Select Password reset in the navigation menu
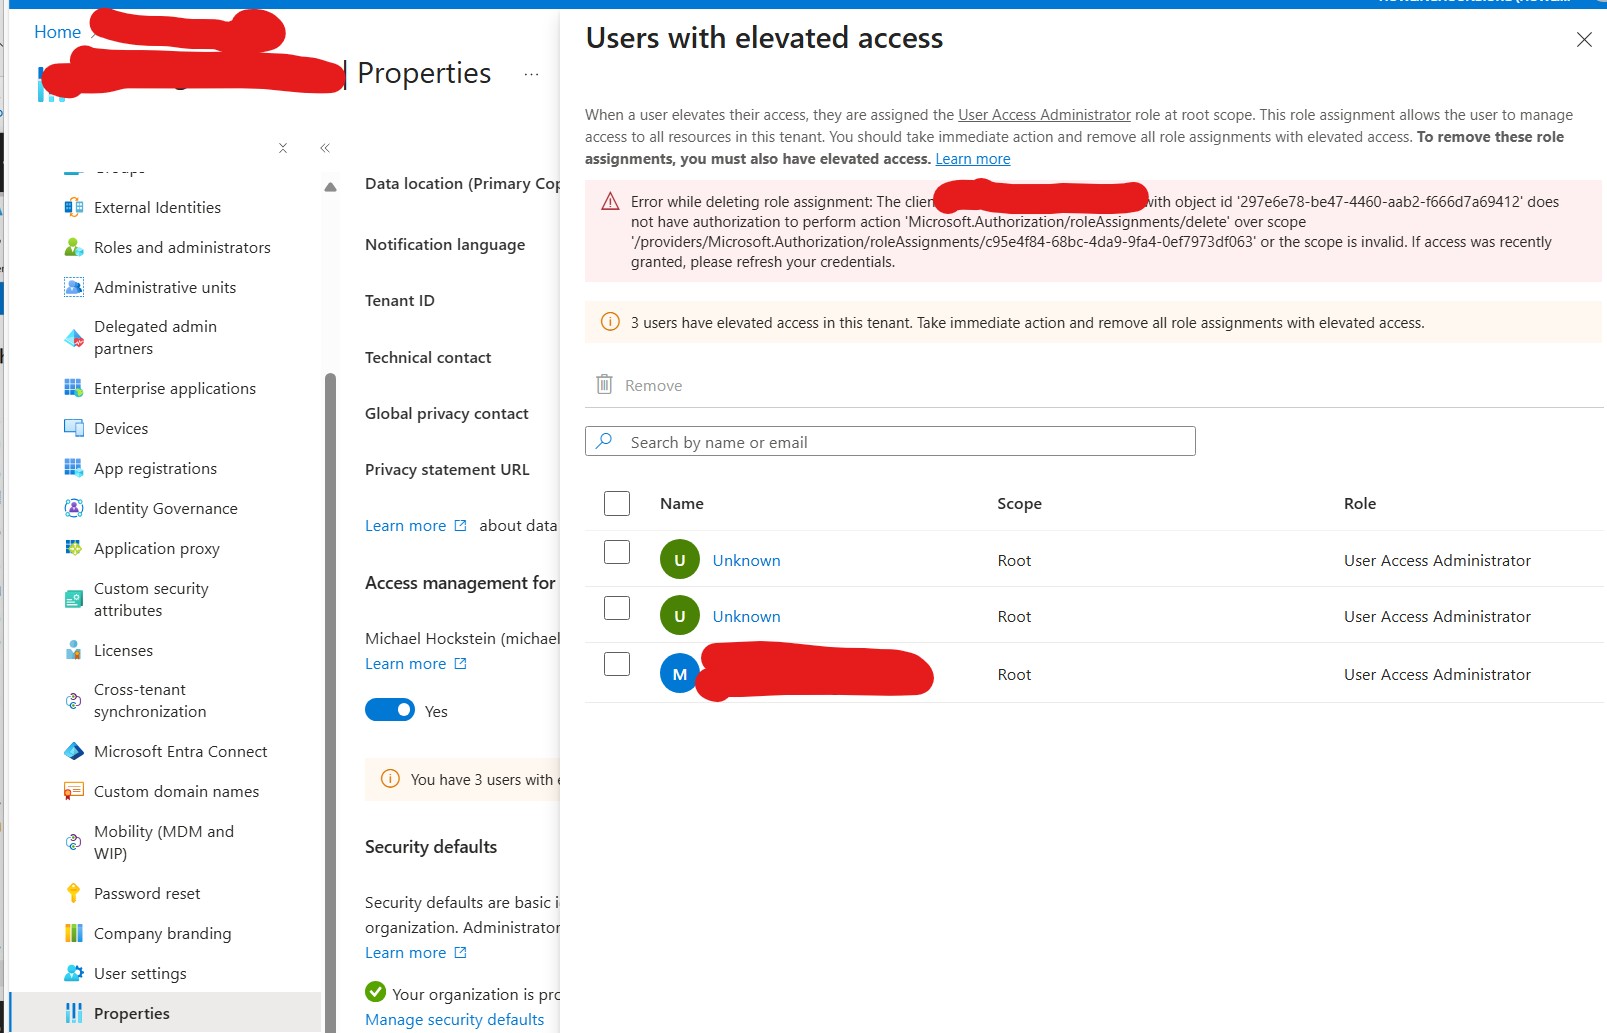 tap(146, 893)
